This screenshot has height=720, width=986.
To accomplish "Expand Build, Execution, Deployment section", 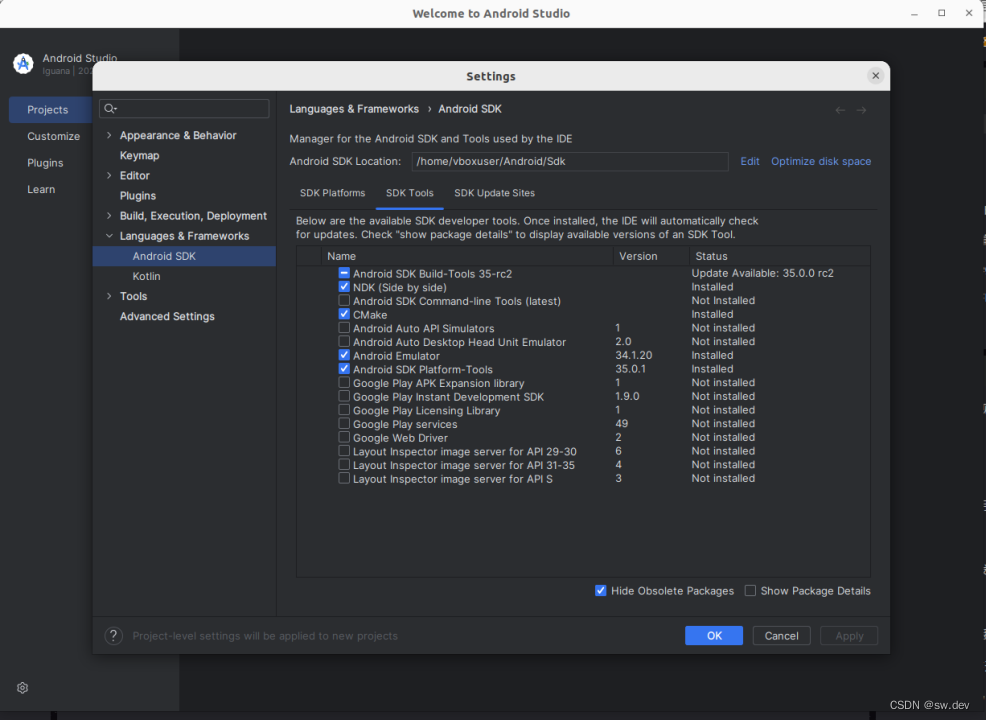I will tap(109, 216).
